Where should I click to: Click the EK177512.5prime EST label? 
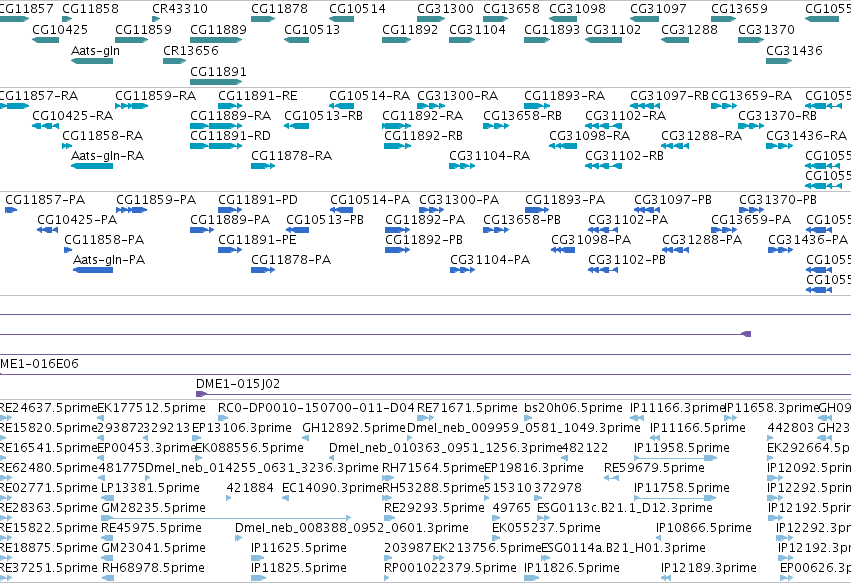151,408
